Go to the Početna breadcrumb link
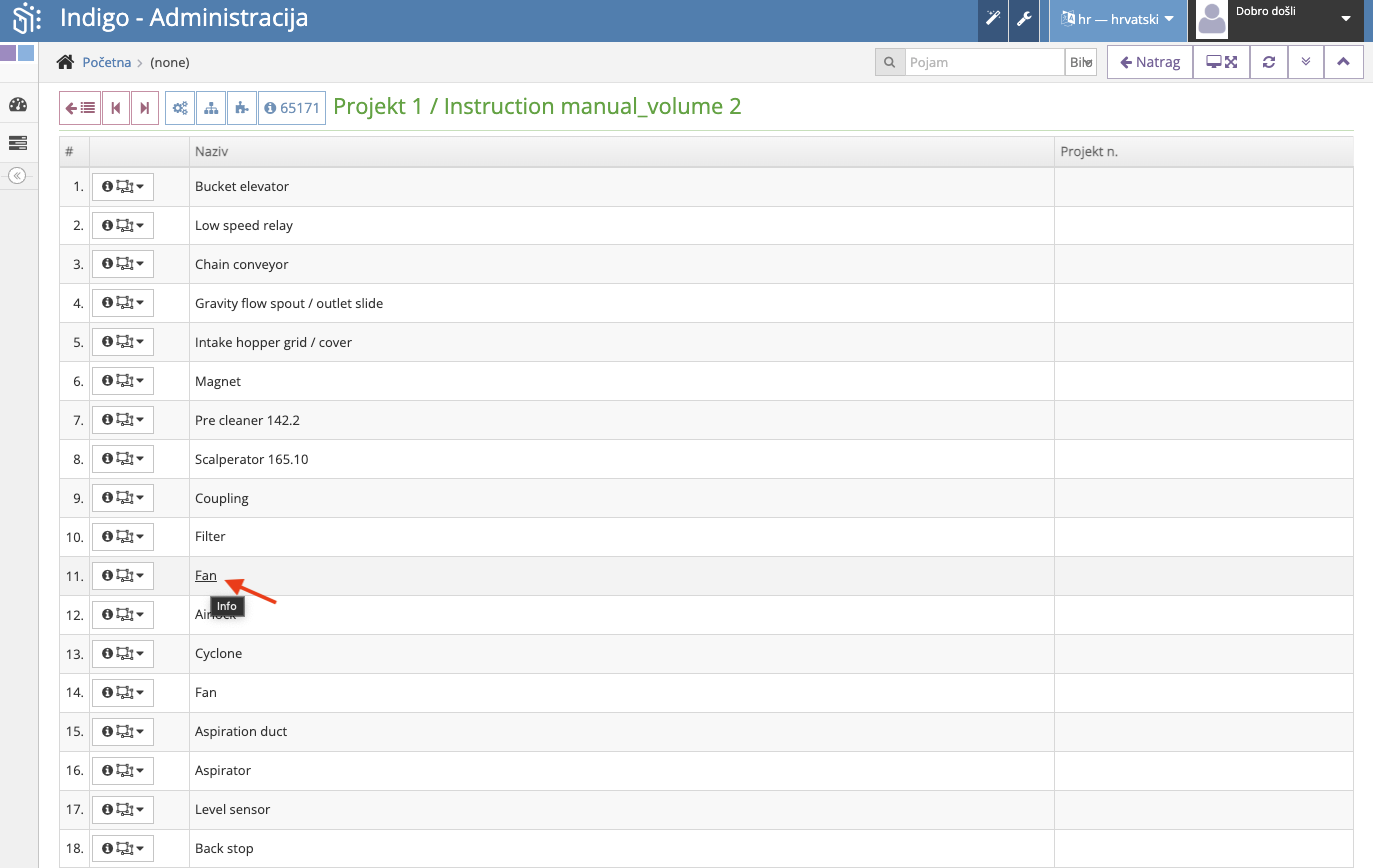 (106, 62)
